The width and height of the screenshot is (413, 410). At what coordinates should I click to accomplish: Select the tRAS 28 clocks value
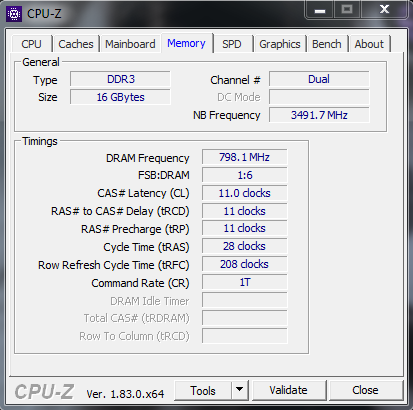244,246
